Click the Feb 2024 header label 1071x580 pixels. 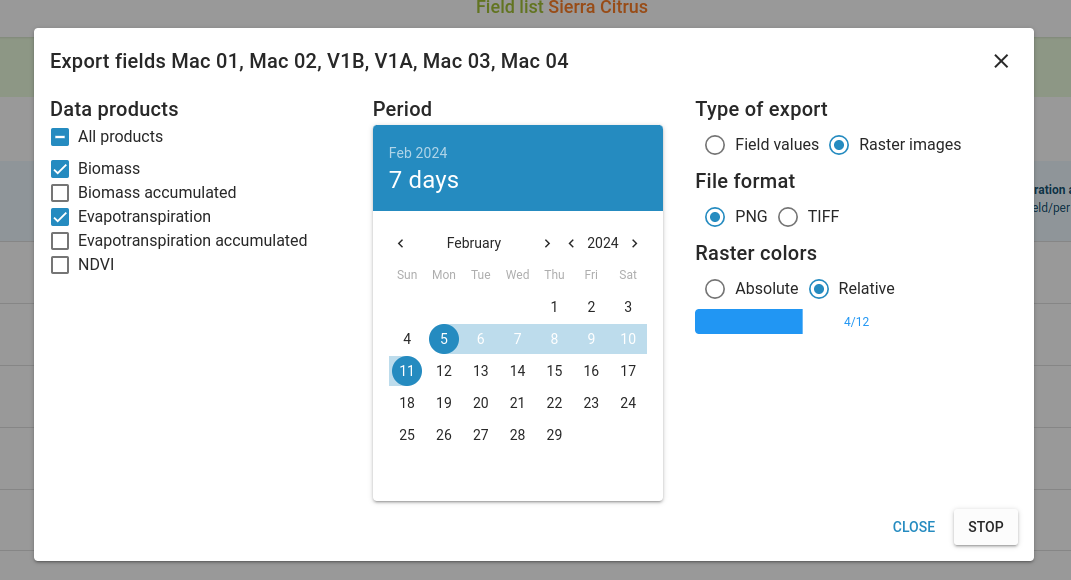pos(418,153)
